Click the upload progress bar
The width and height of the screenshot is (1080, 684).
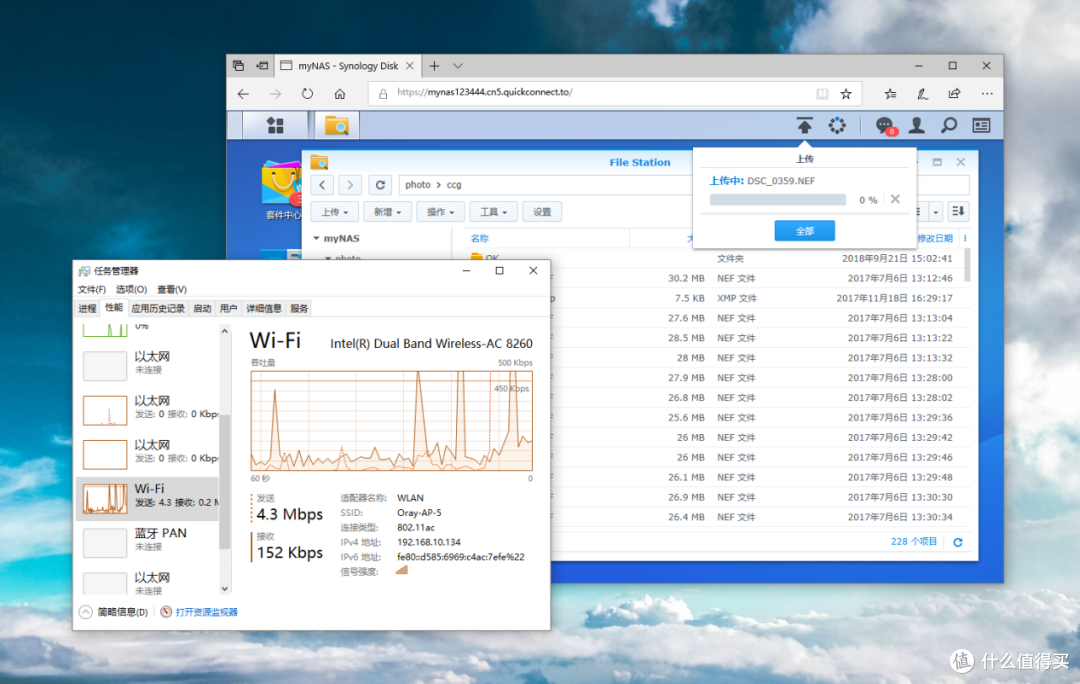pos(778,200)
